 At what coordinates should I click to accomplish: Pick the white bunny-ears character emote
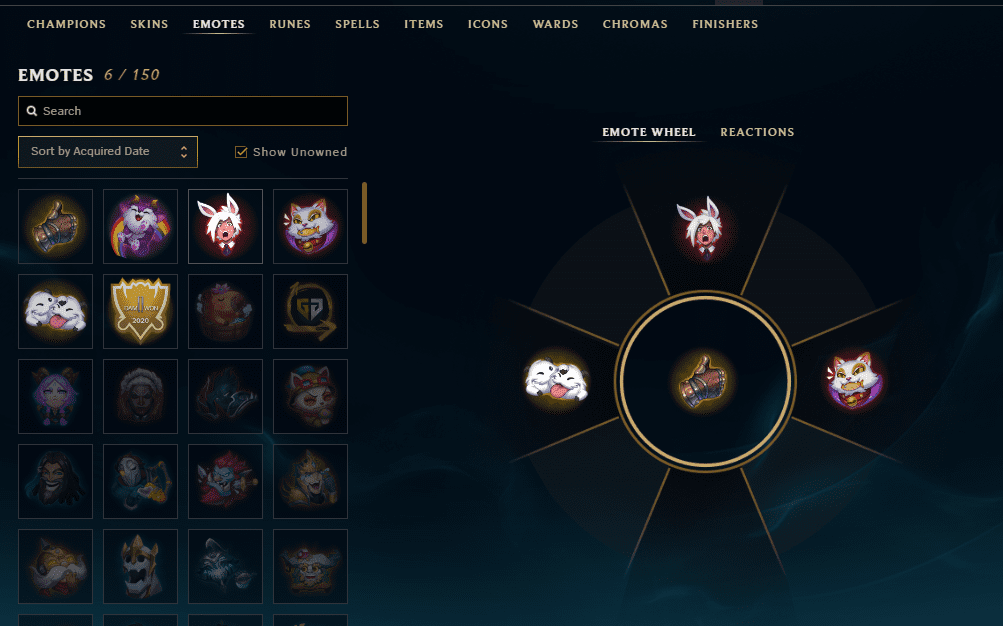pos(225,226)
